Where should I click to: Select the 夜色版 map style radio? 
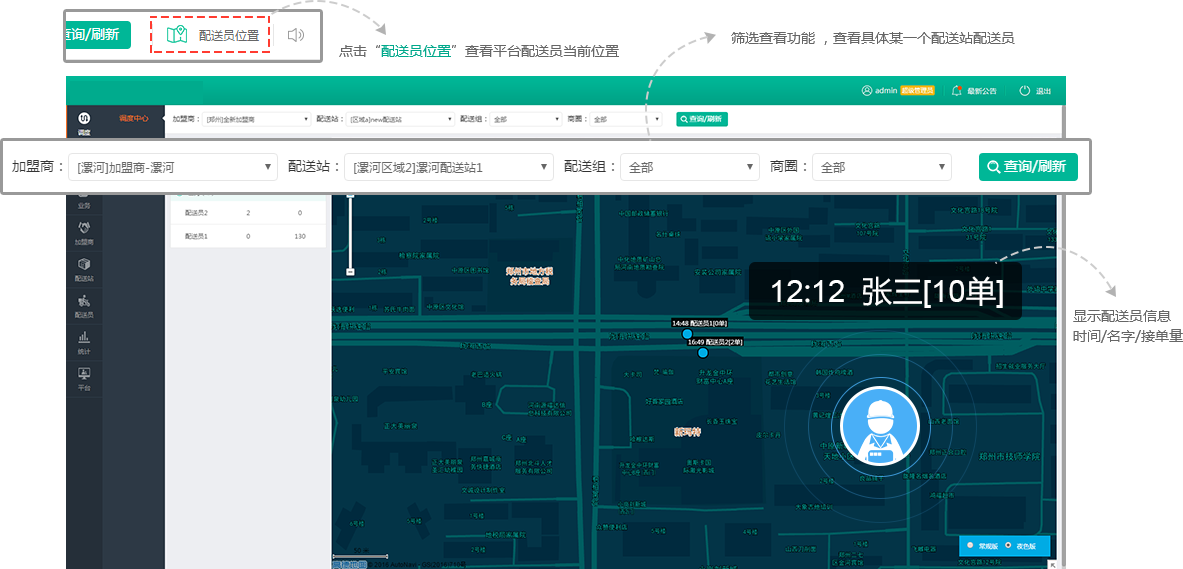point(1007,545)
